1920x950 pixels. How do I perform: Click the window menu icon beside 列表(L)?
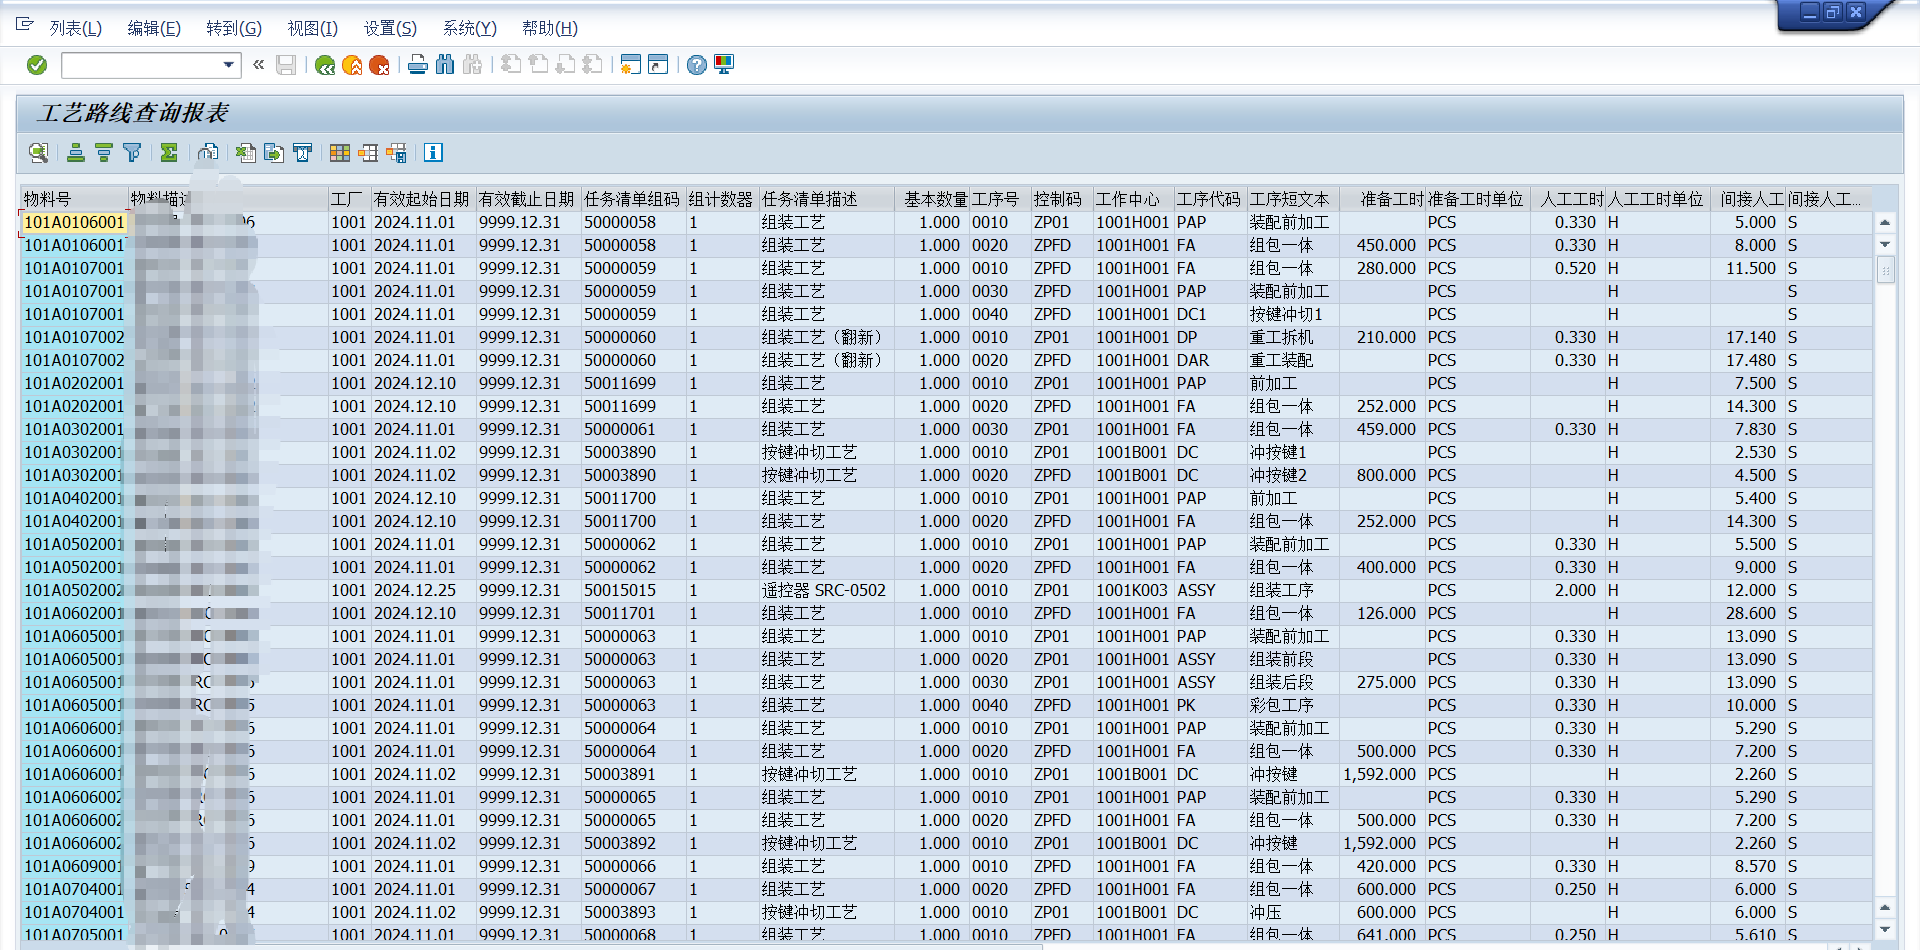25,25
